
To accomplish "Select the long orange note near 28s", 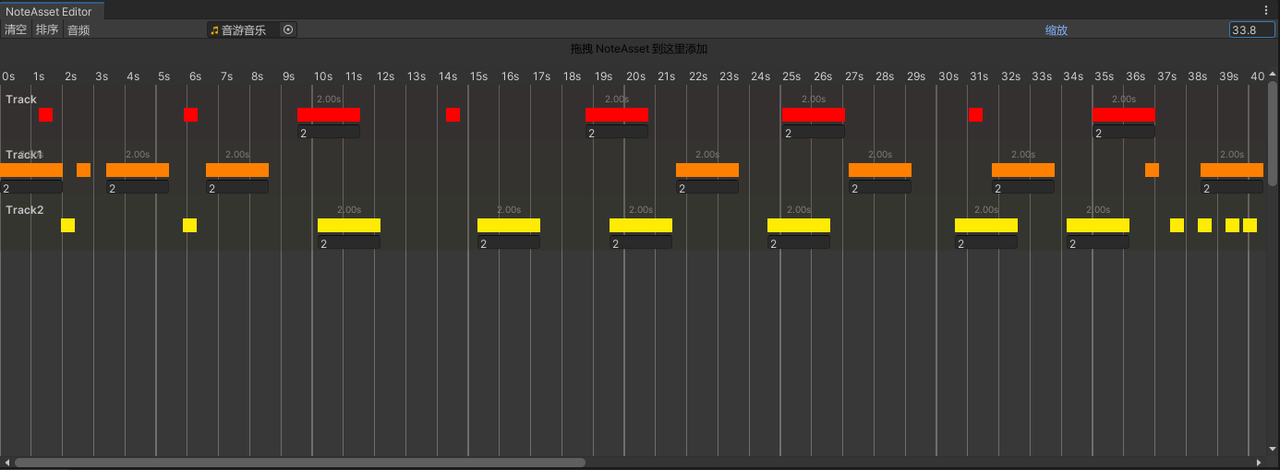I will click(x=880, y=170).
